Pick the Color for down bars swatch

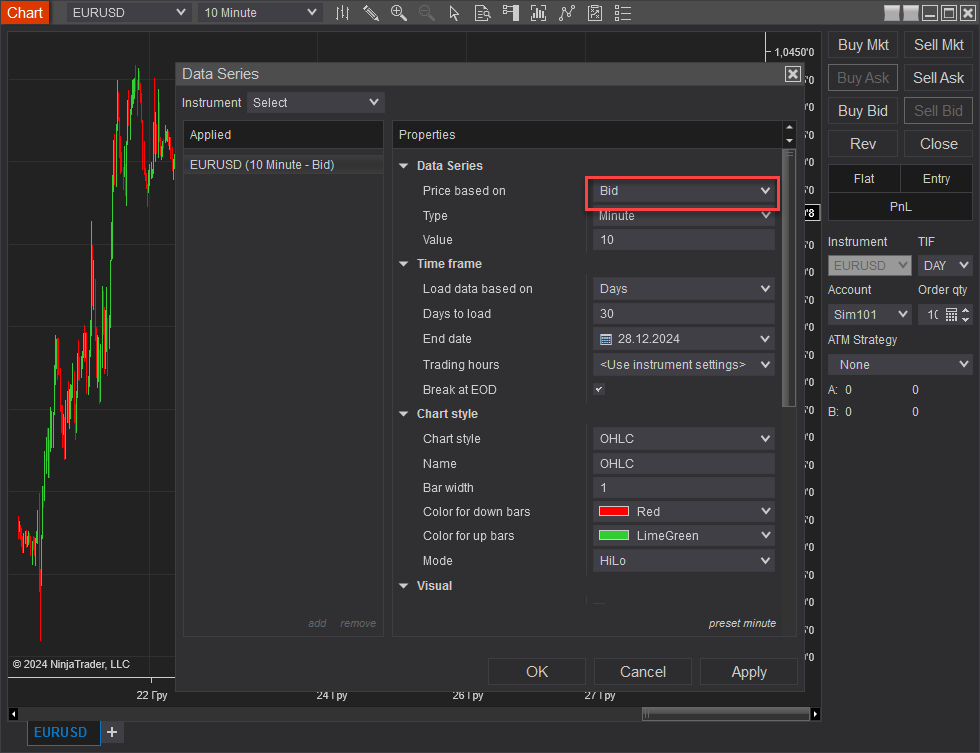point(613,511)
